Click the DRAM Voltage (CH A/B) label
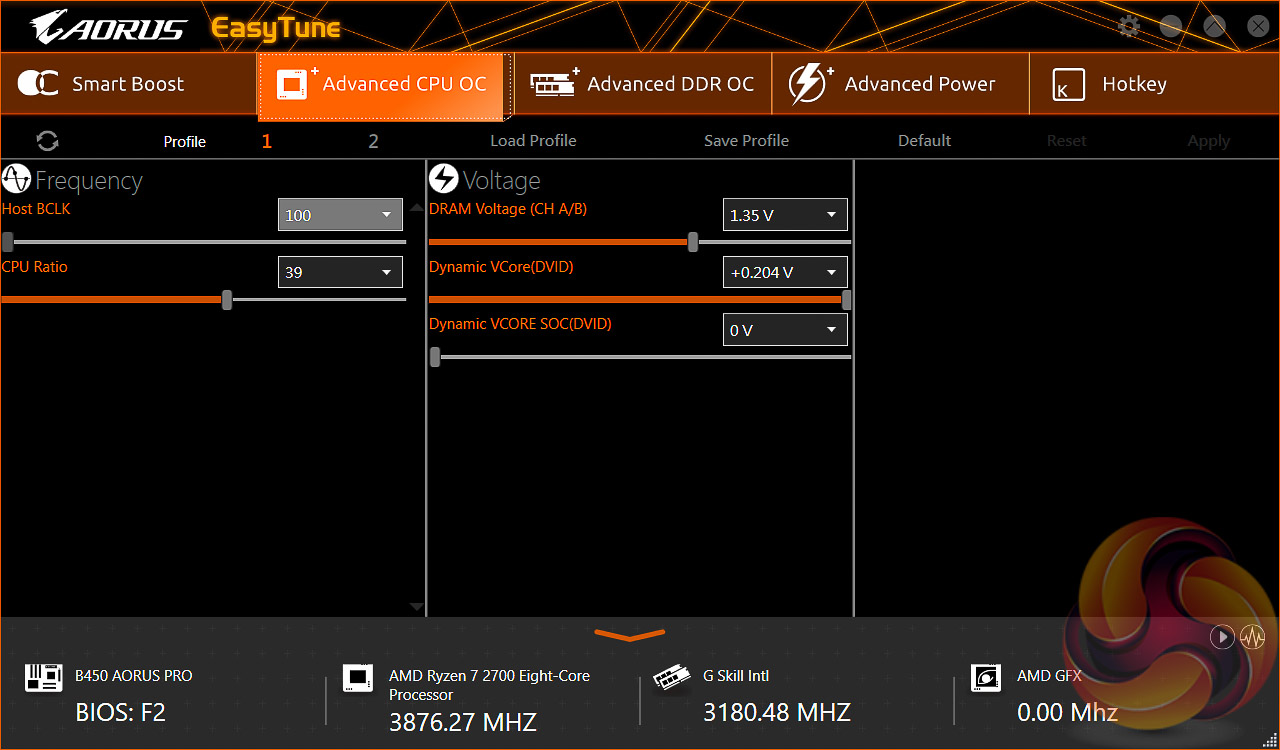The width and height of the screenshot is (1280, 750). coord(508,209)
